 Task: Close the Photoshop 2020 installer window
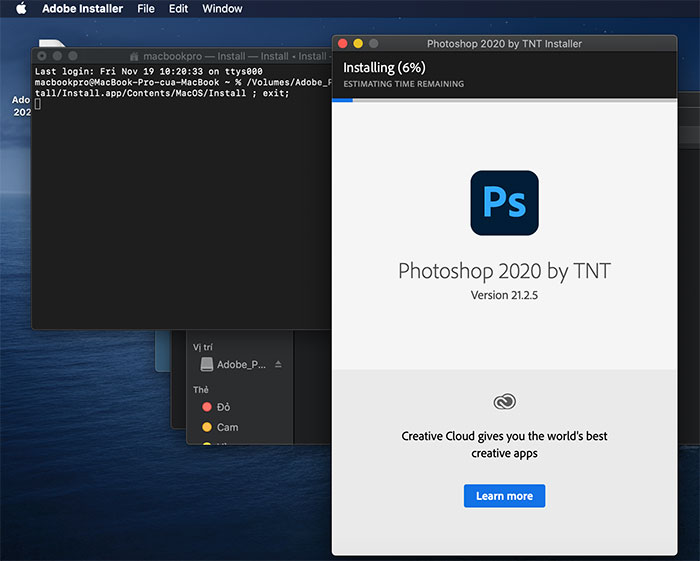(342, 44)
